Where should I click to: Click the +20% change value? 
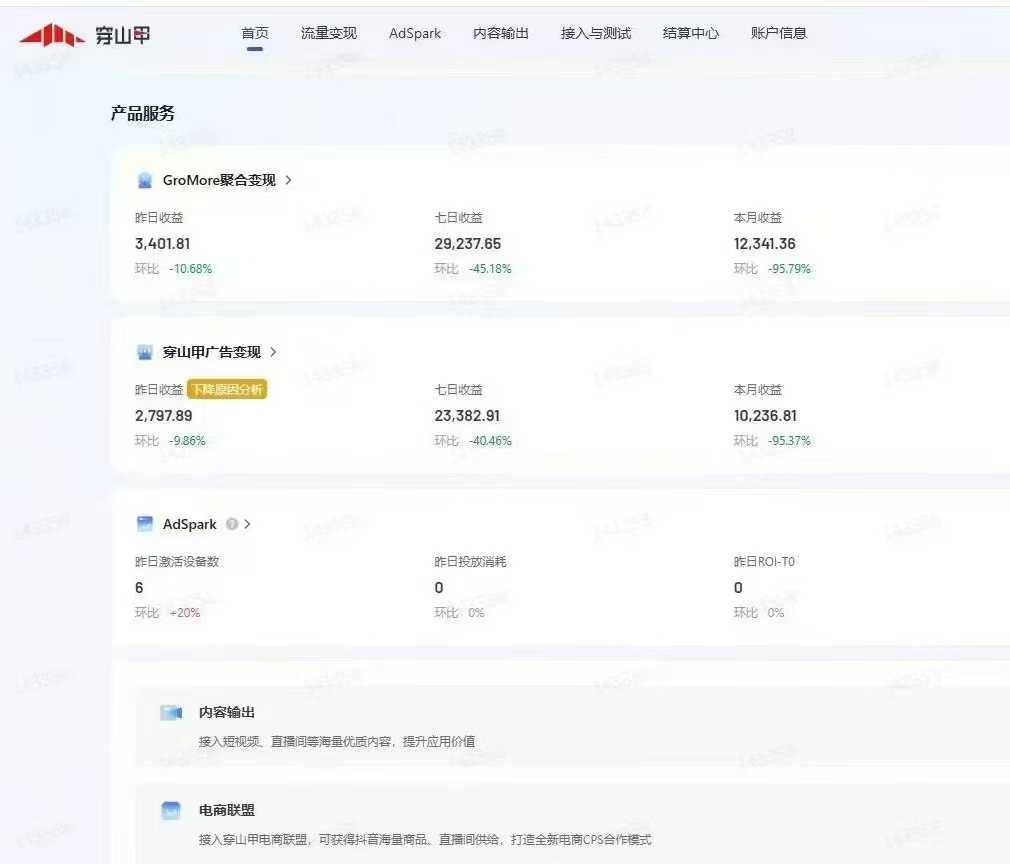coord(185,613)
